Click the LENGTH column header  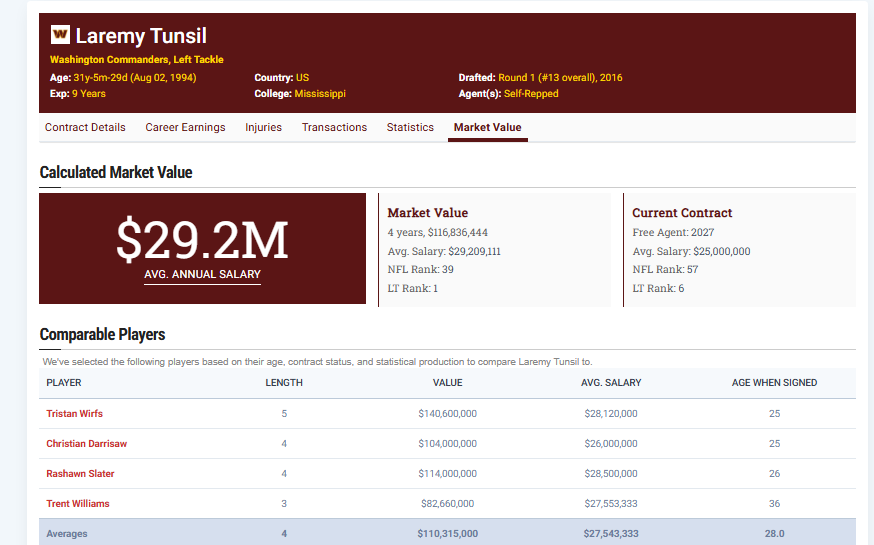point(284,383)
